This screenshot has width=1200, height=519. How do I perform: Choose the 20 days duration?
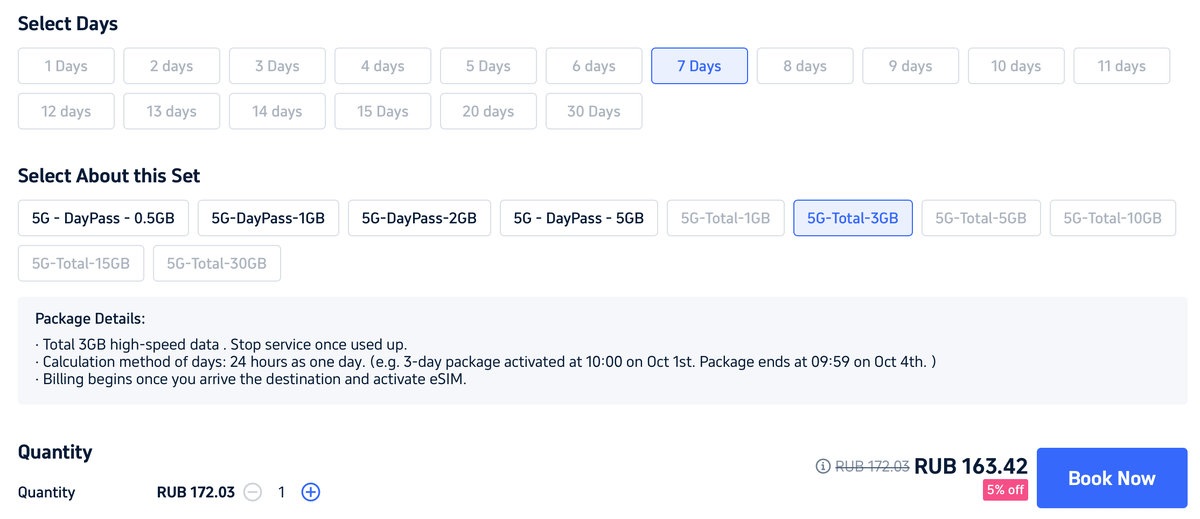click(488, 112)
